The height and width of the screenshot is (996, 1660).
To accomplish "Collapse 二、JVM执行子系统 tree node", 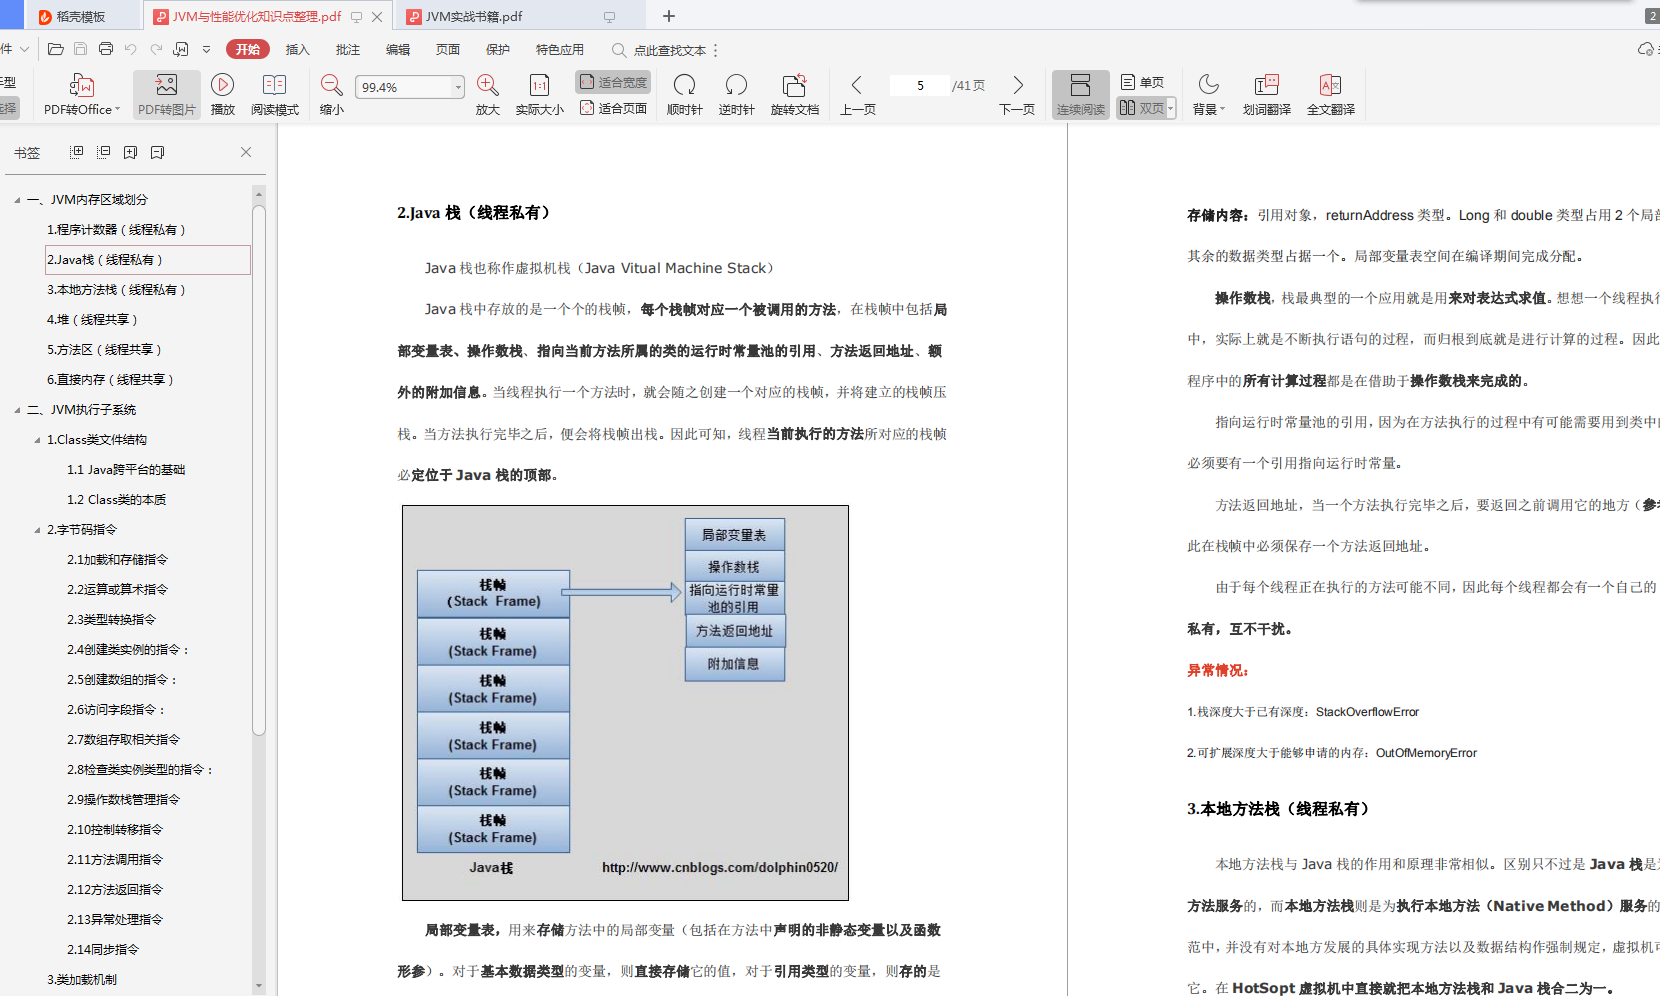I will [x=17, y=410].
